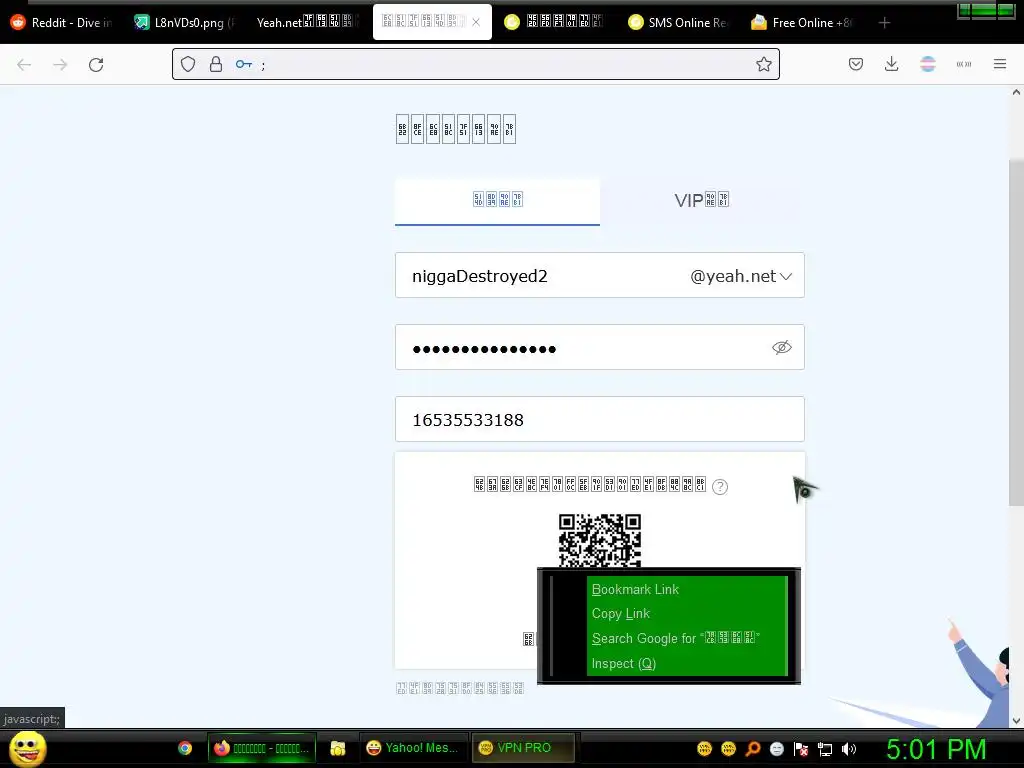Click the help question mark above QR code
The width and height of the screenshot is (1024, 768).
pyautogui.click(x=720, y=487)
